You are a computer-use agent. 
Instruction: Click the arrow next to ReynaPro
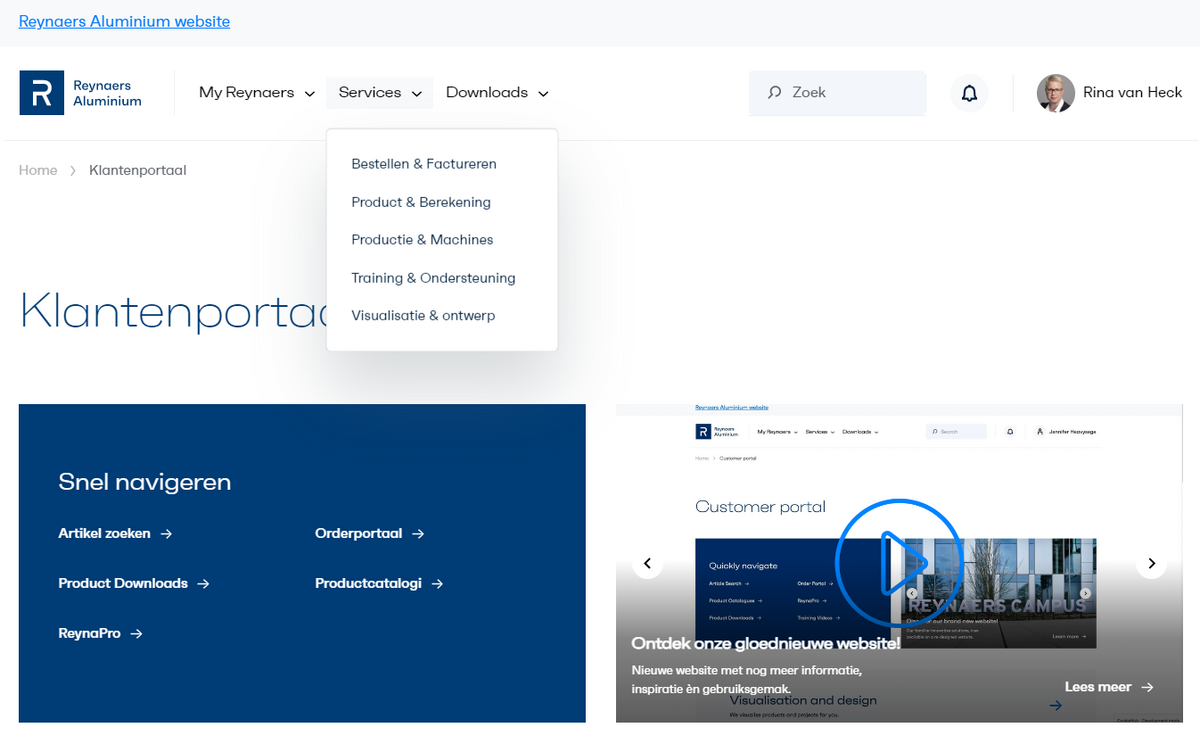136,634
